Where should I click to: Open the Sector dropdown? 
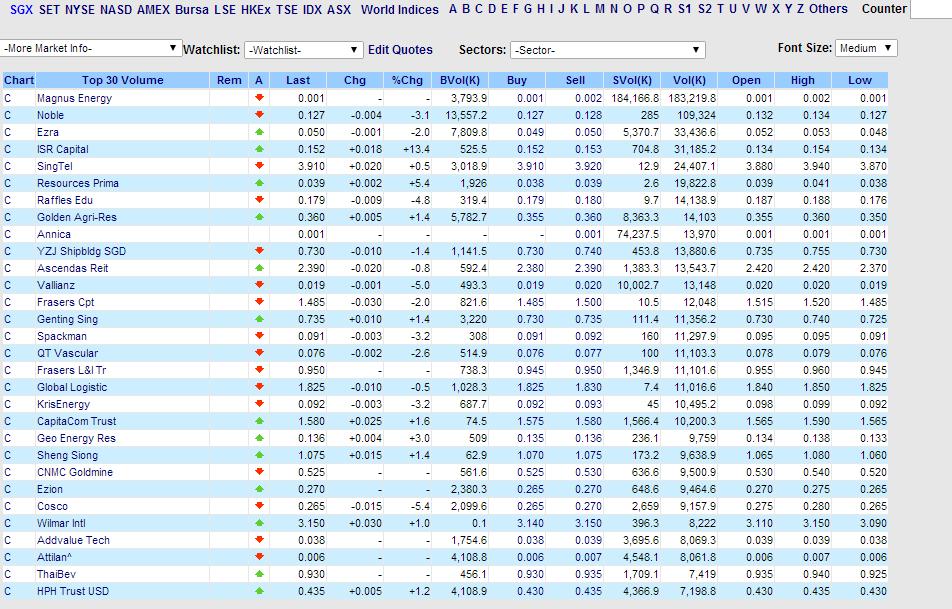point(608,50)
